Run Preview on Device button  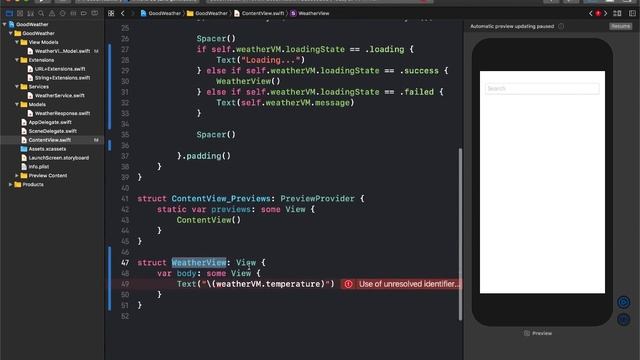(623, 320)
